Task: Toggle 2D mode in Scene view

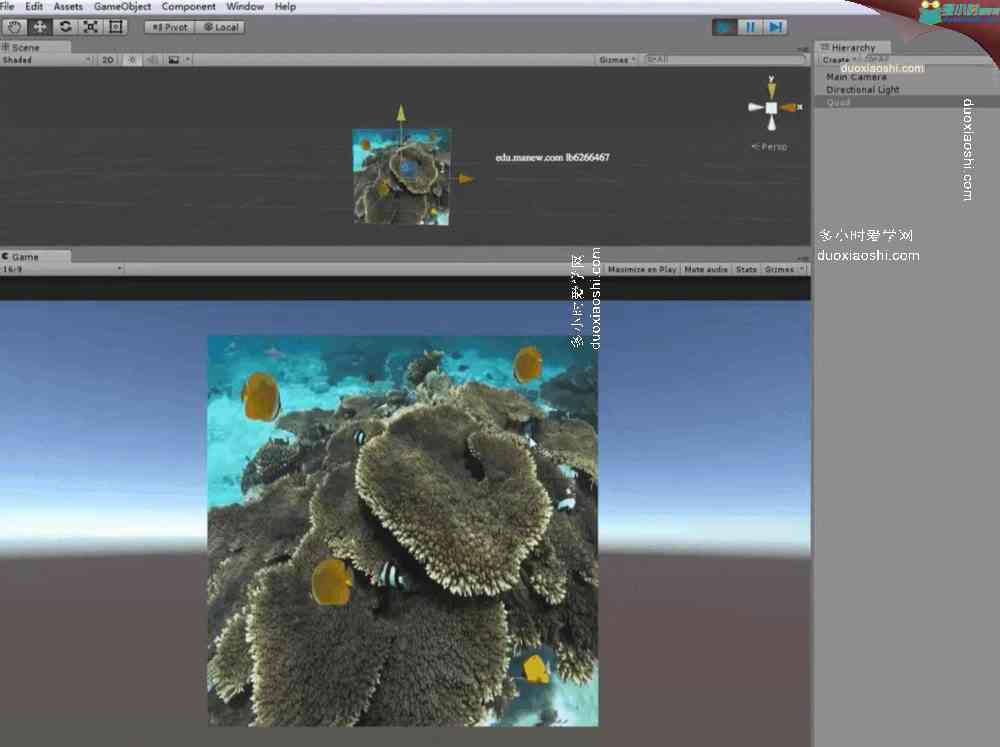Action: click(108, 60)
